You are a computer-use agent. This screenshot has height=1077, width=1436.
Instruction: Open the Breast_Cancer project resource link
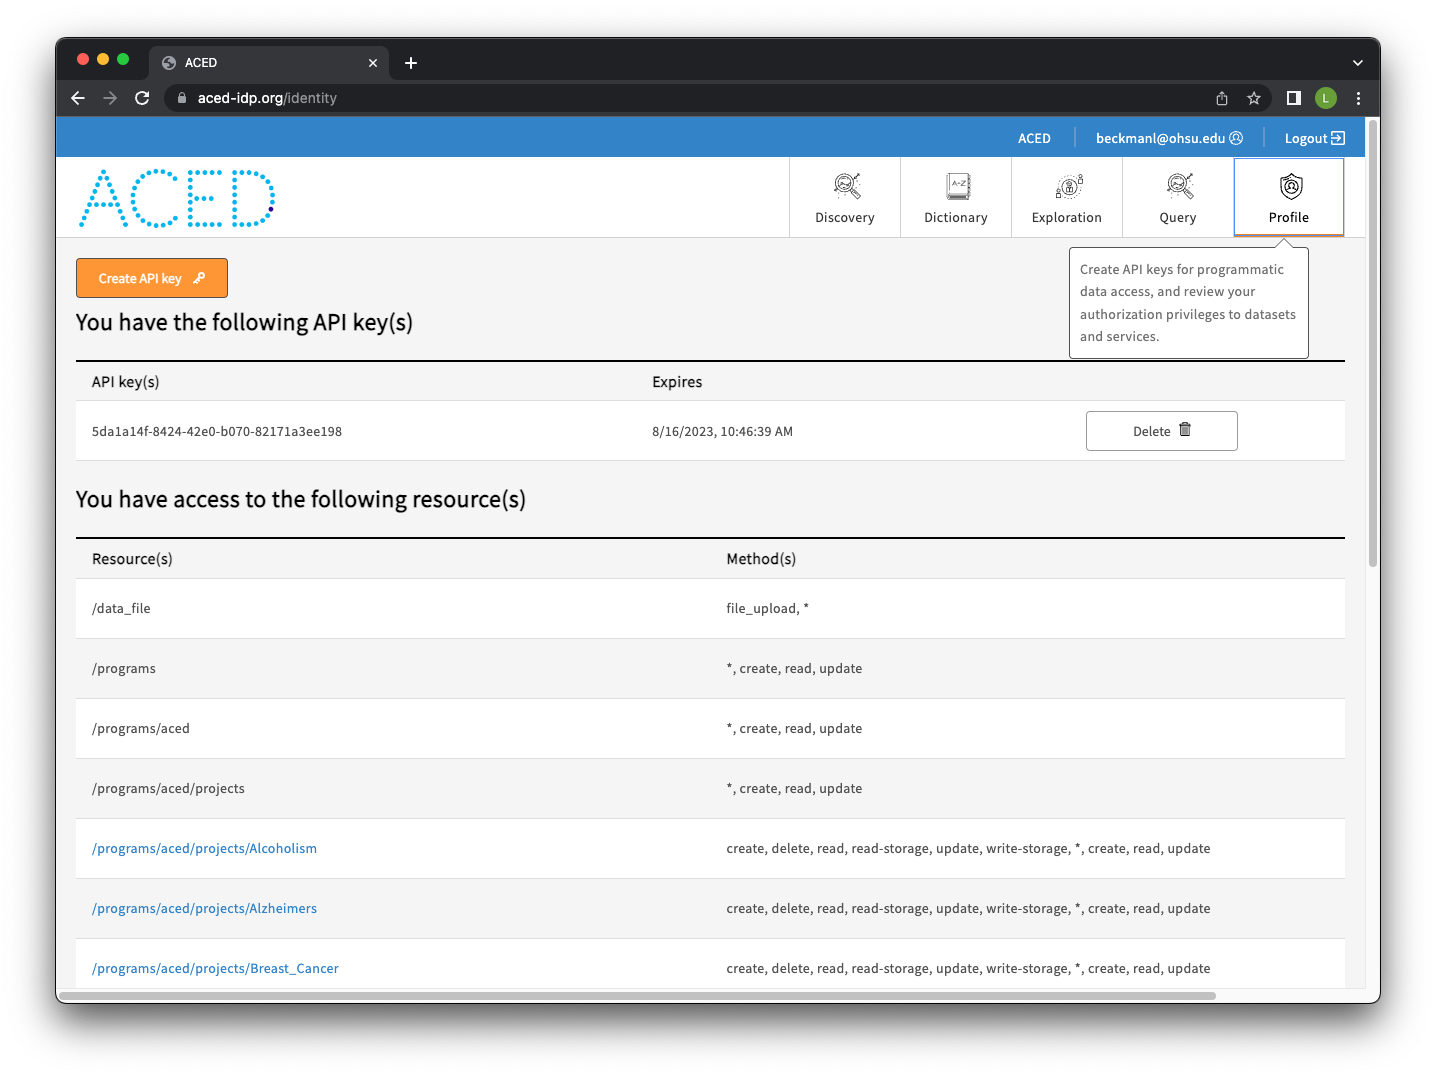tap(215, 969)
